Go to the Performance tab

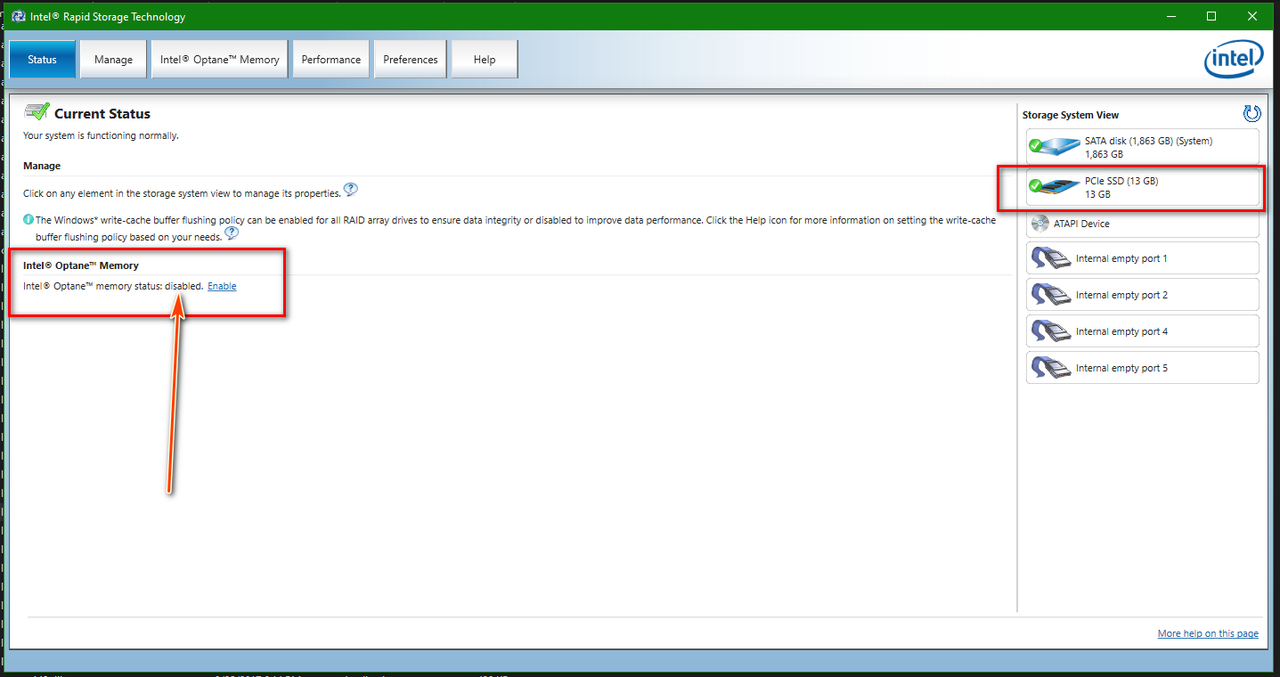pyautogui.click(x=331, y=59)
